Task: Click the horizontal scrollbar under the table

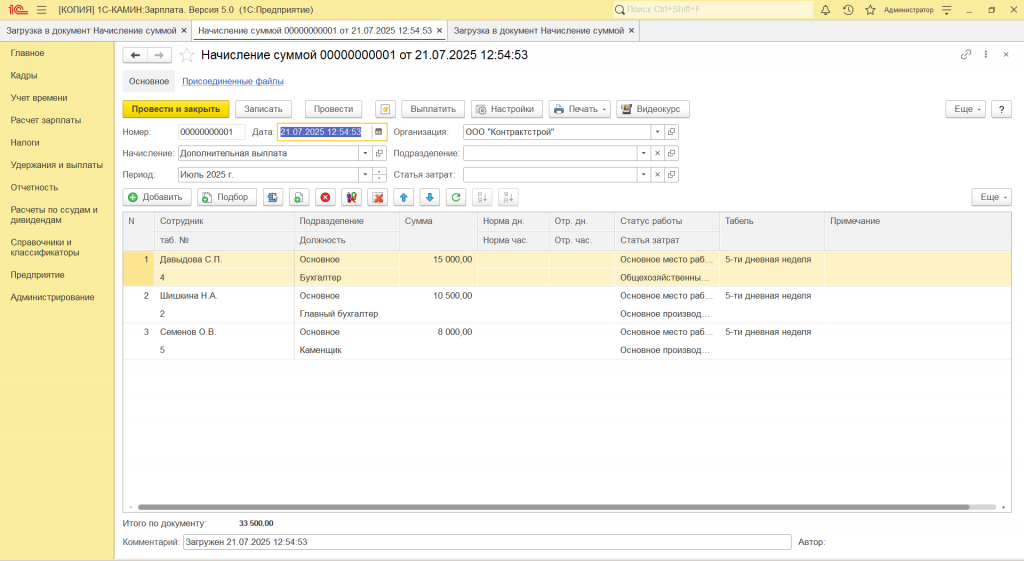Action: tap(553, 507)
